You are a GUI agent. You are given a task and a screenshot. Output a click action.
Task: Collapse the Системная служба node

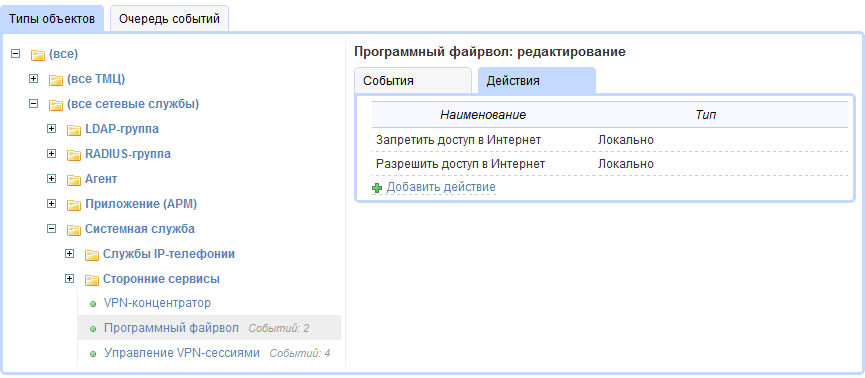point(52,228)
